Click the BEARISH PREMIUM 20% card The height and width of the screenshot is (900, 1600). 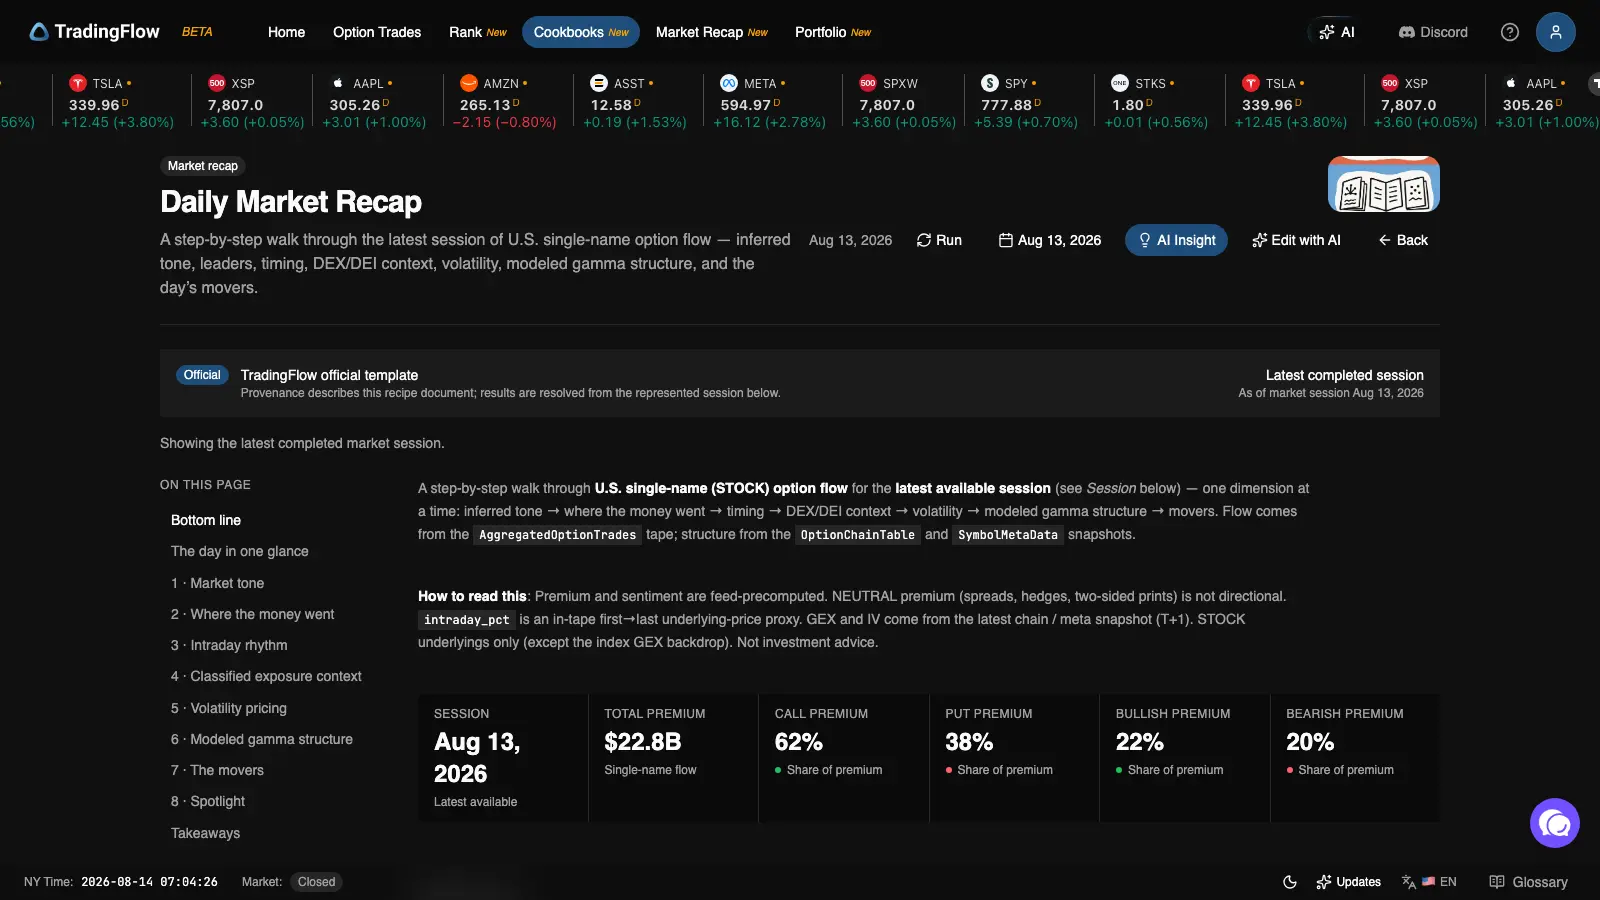pyautogui.click(x=1355, y=758)
